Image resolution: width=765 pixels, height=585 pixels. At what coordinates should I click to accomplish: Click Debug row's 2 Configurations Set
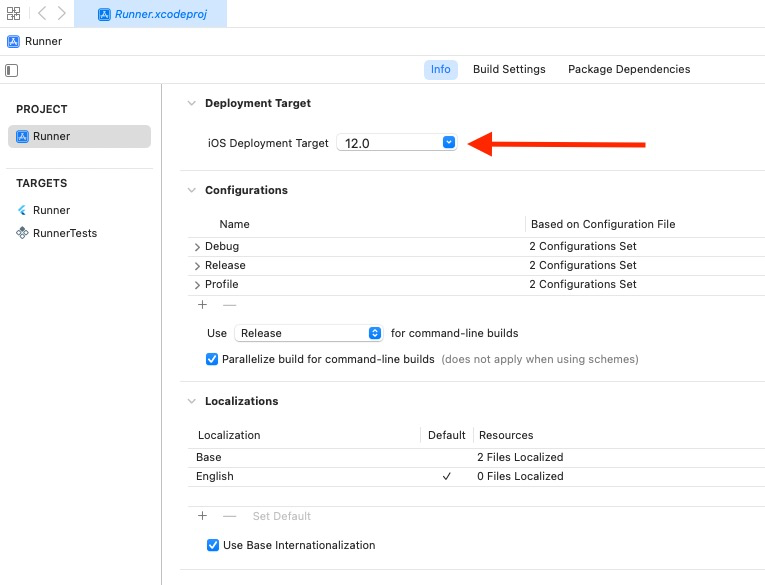(x=583, y=246)
